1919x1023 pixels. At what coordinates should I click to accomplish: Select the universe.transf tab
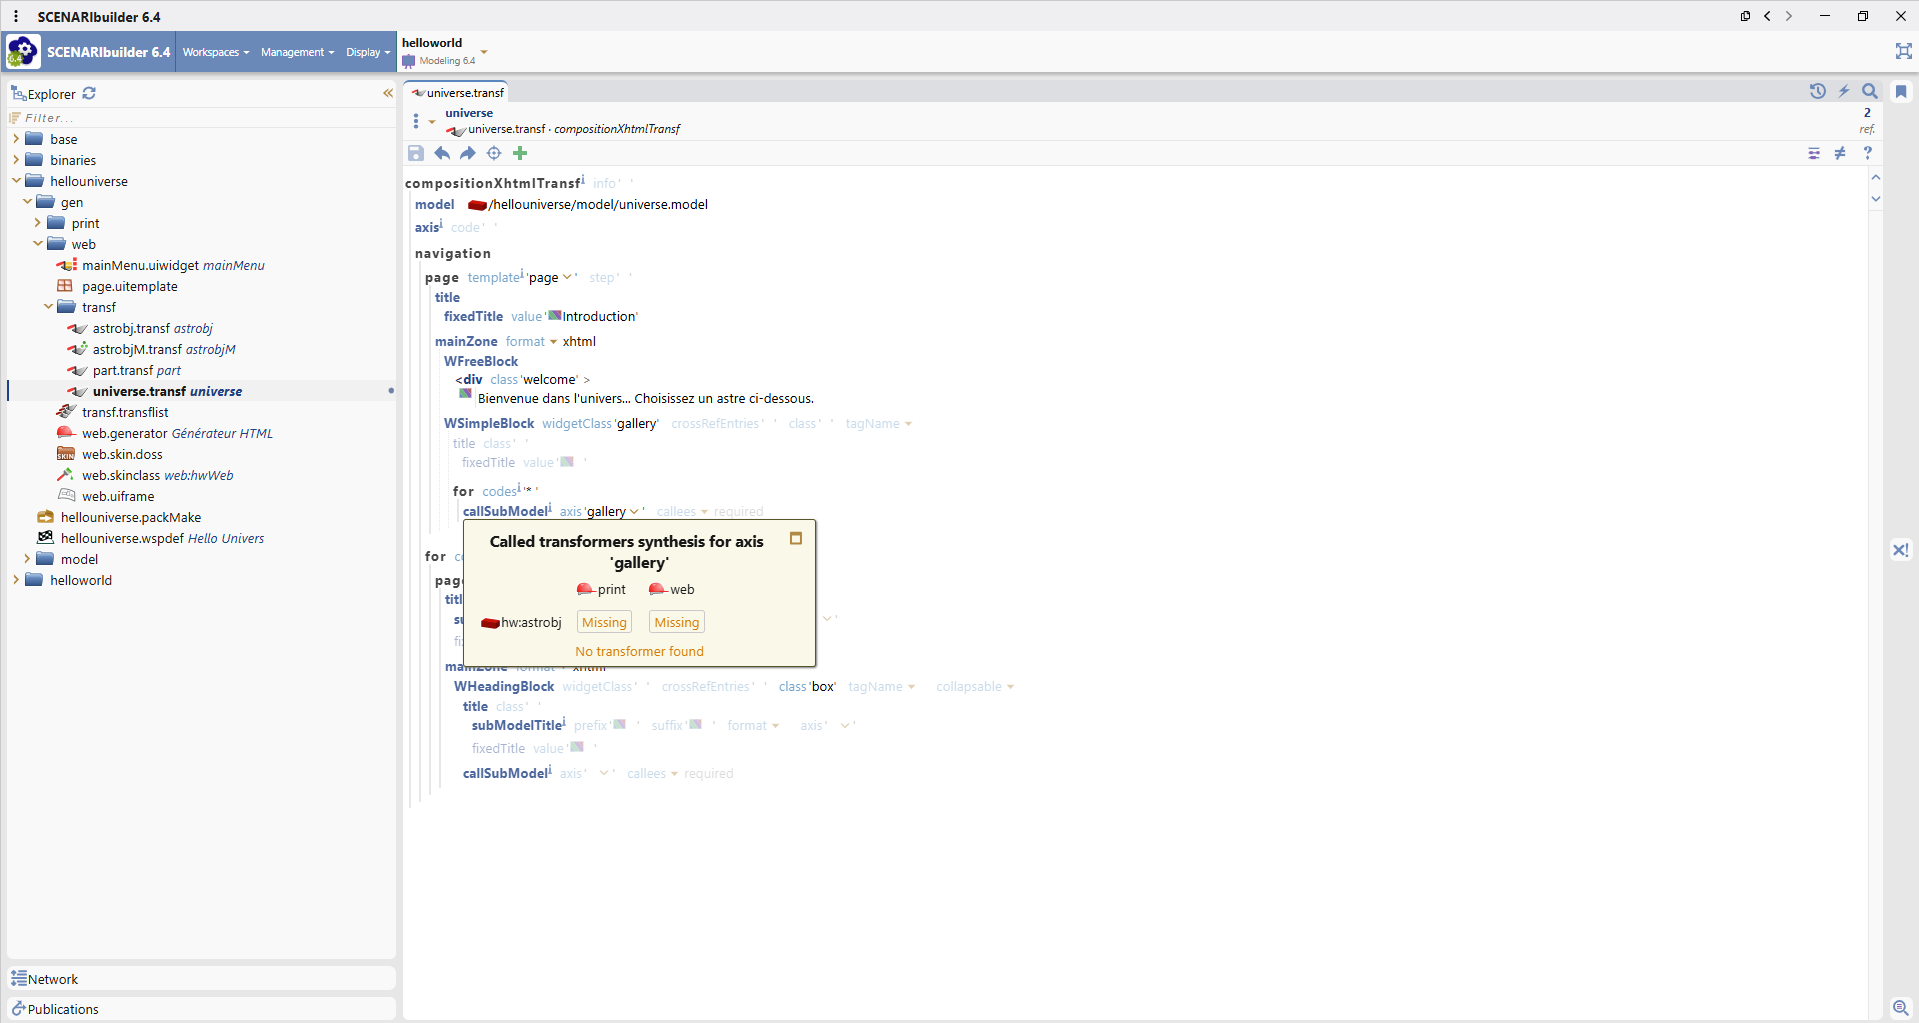459,92
